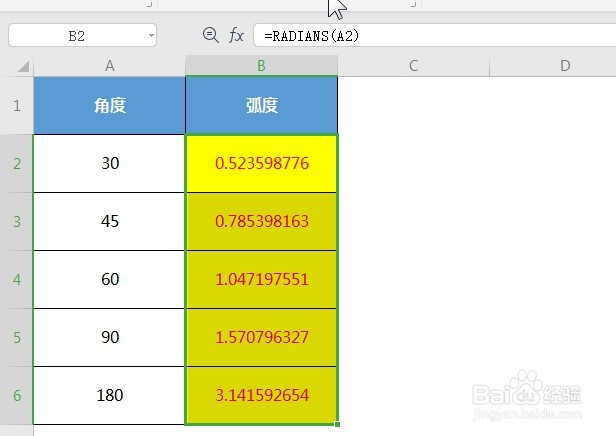Select cell with 3.141592654
616x436 pixels.
(261, 396)
